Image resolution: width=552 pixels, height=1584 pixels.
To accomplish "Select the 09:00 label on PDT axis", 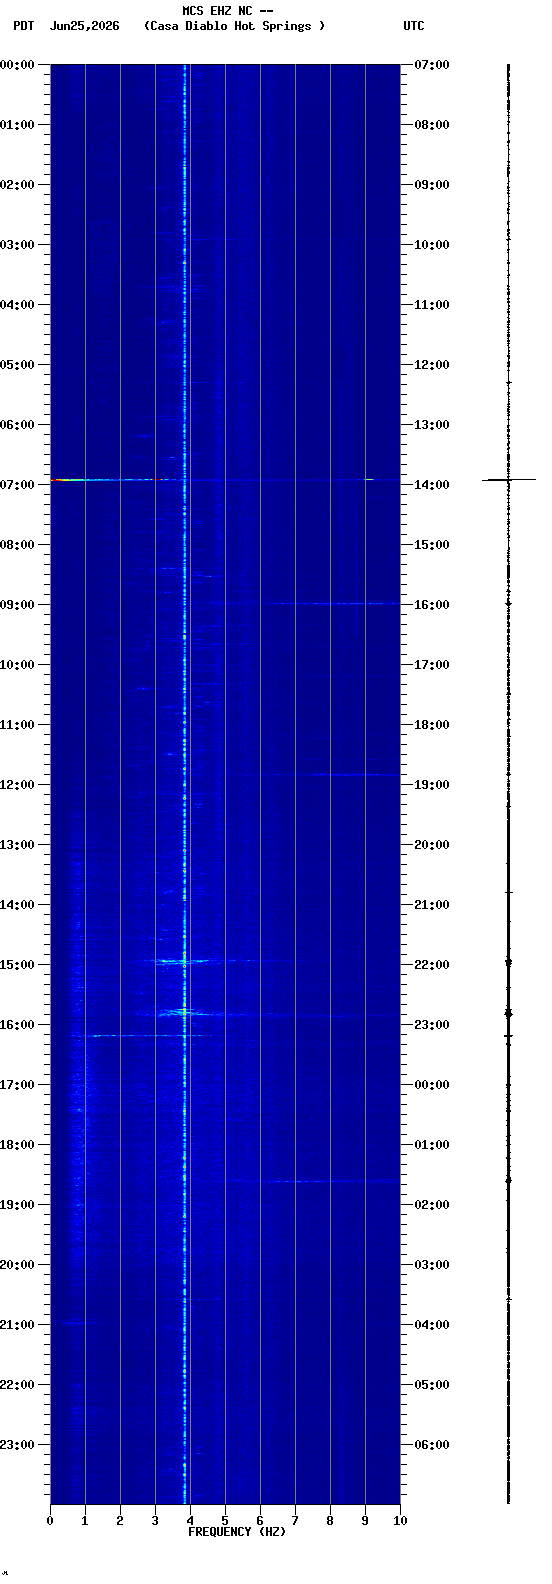I will [18, 605].
